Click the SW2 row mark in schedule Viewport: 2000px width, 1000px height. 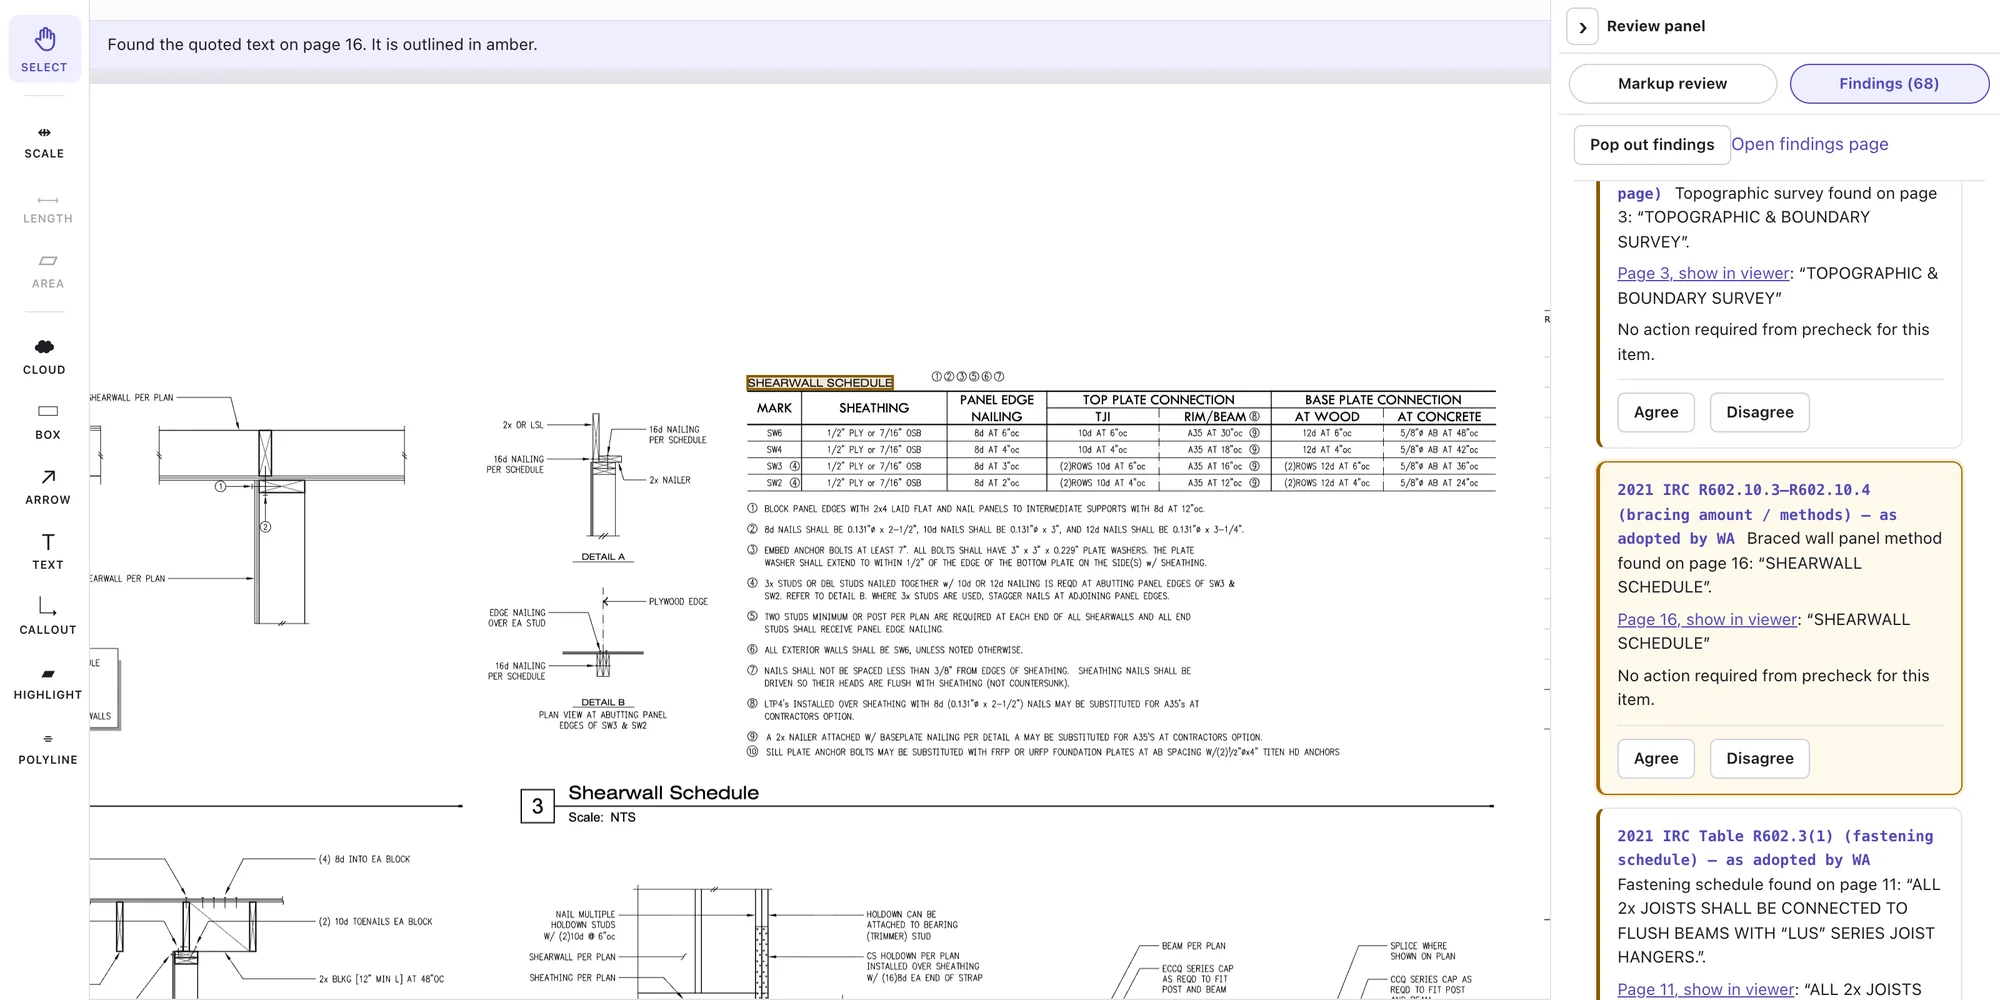tap(775, 483)
